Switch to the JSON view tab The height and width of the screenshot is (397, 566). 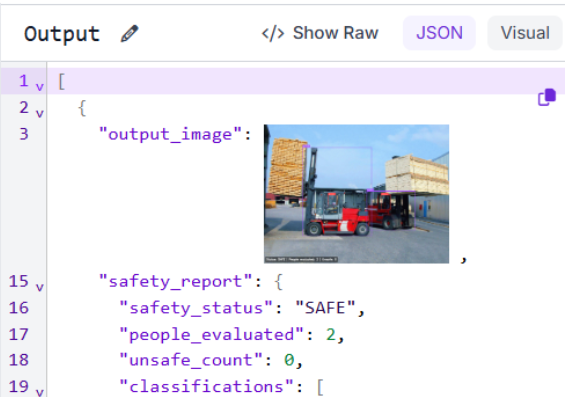click(x=439, y=33)
